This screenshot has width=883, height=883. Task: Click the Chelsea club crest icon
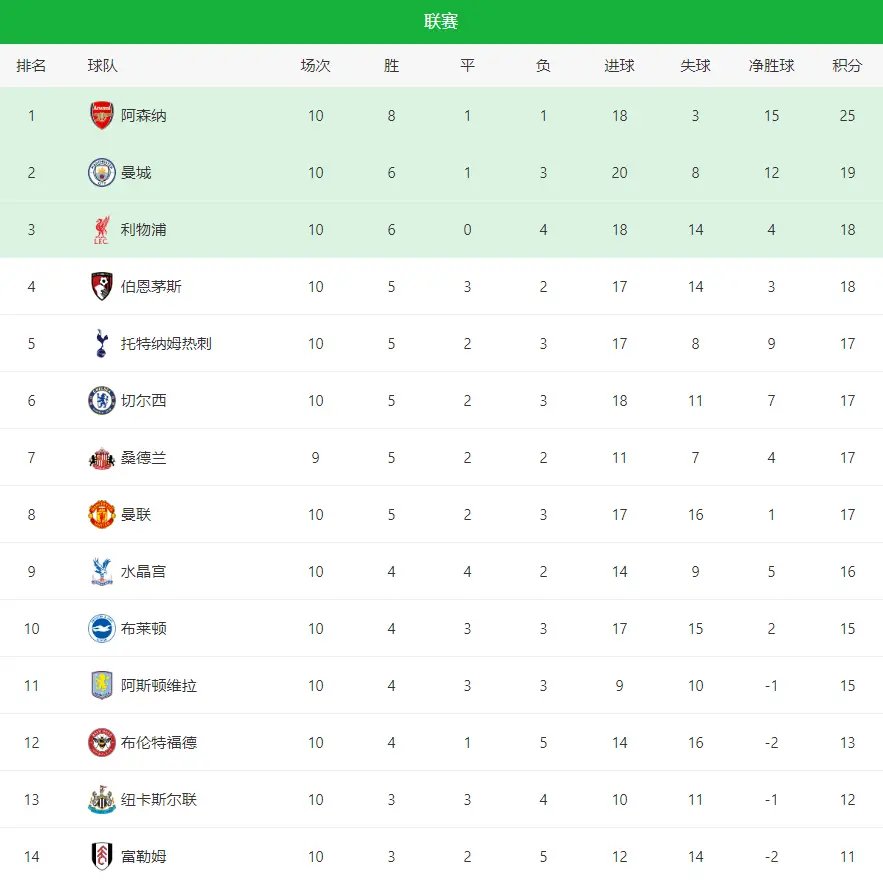[102, 401]
